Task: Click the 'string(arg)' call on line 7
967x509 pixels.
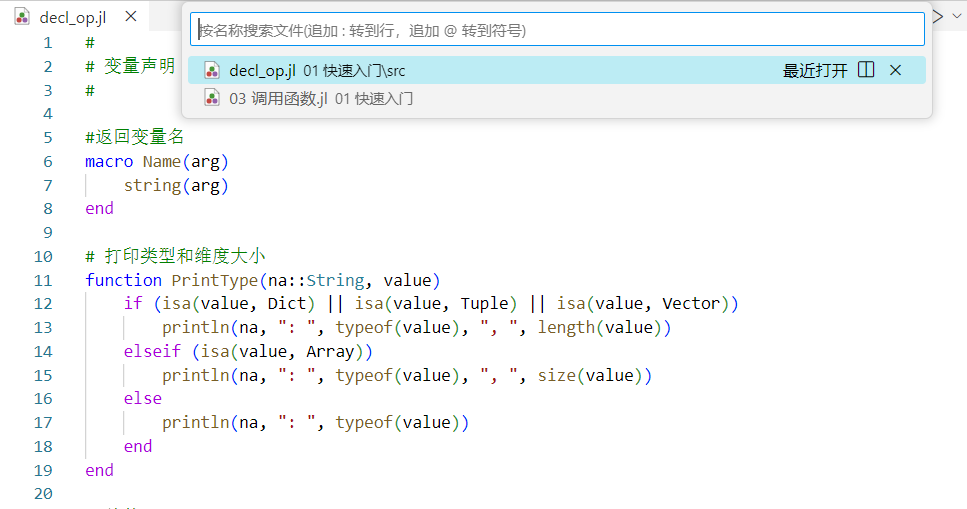Action: tap(176, 185)
